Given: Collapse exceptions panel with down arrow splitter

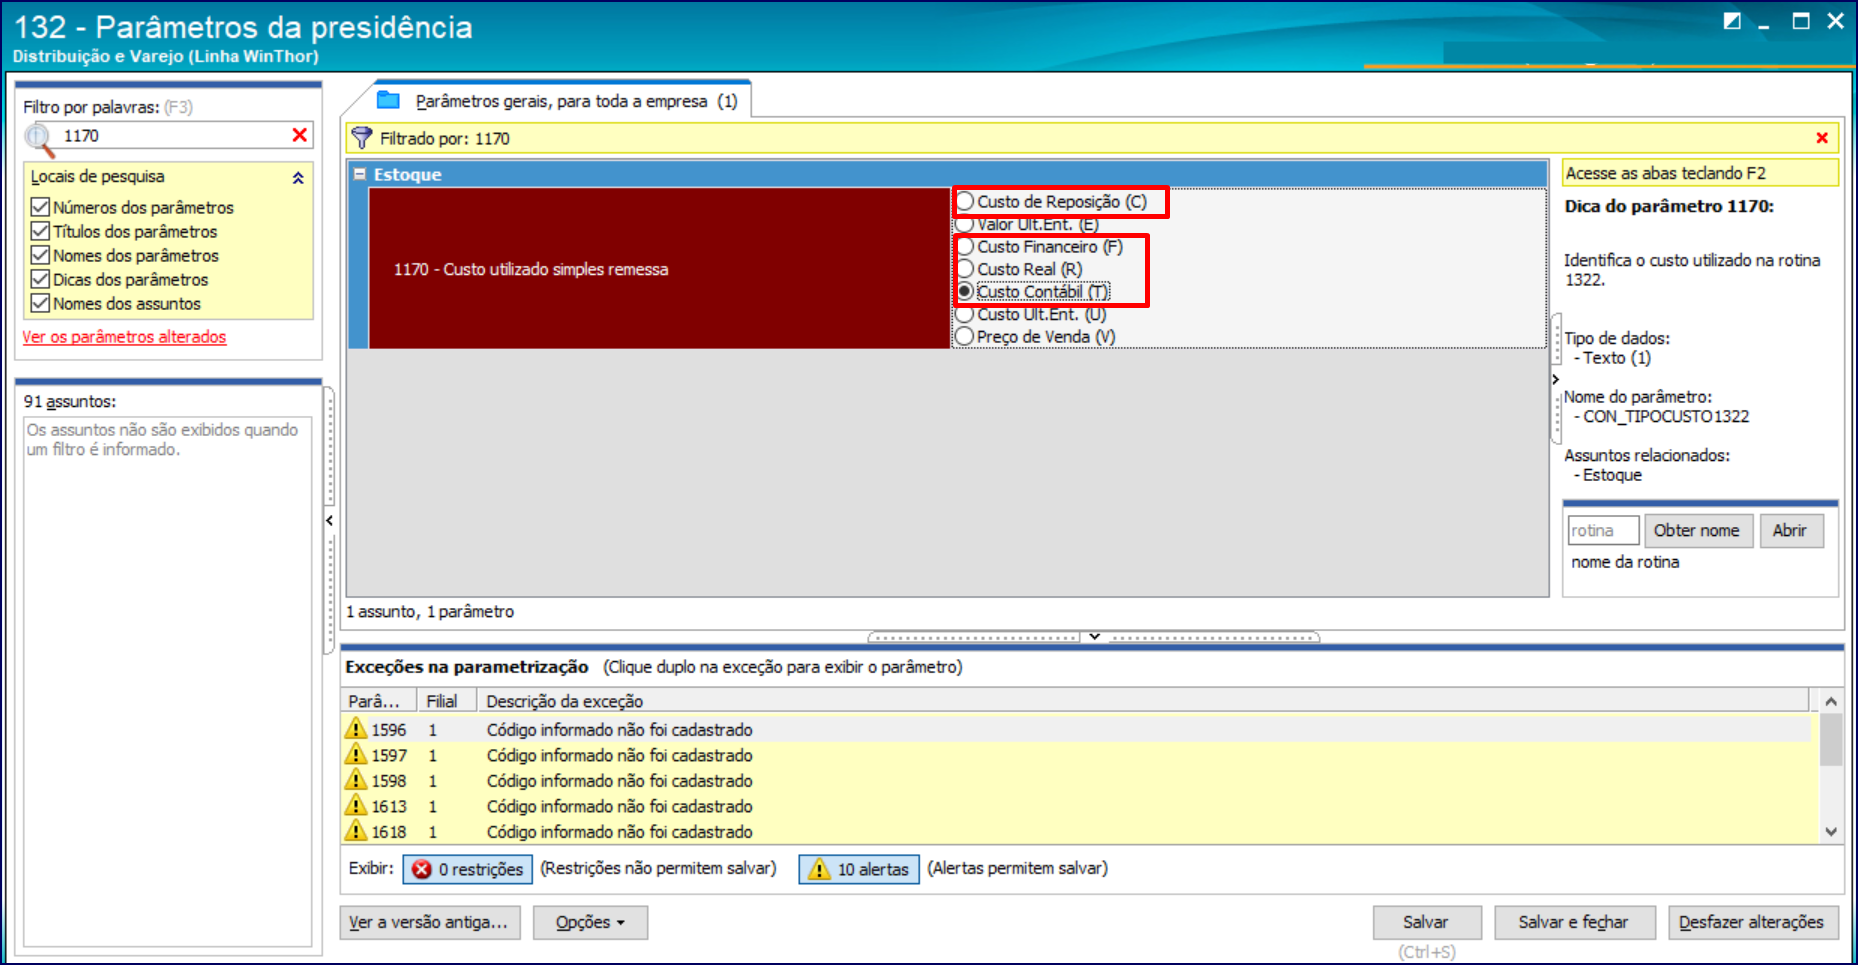Looking at the screenshot, I should click(1094, 636).
